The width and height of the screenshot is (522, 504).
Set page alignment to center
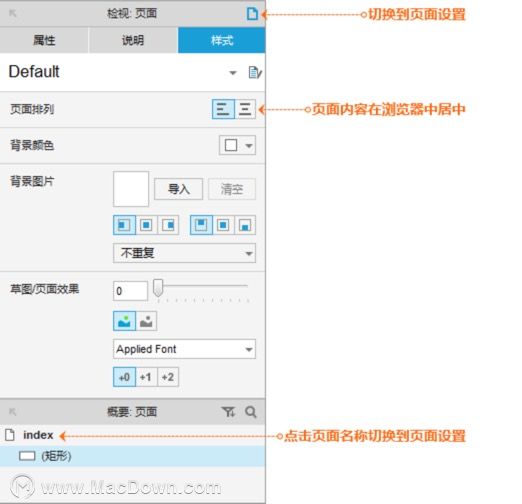[245, 109]
